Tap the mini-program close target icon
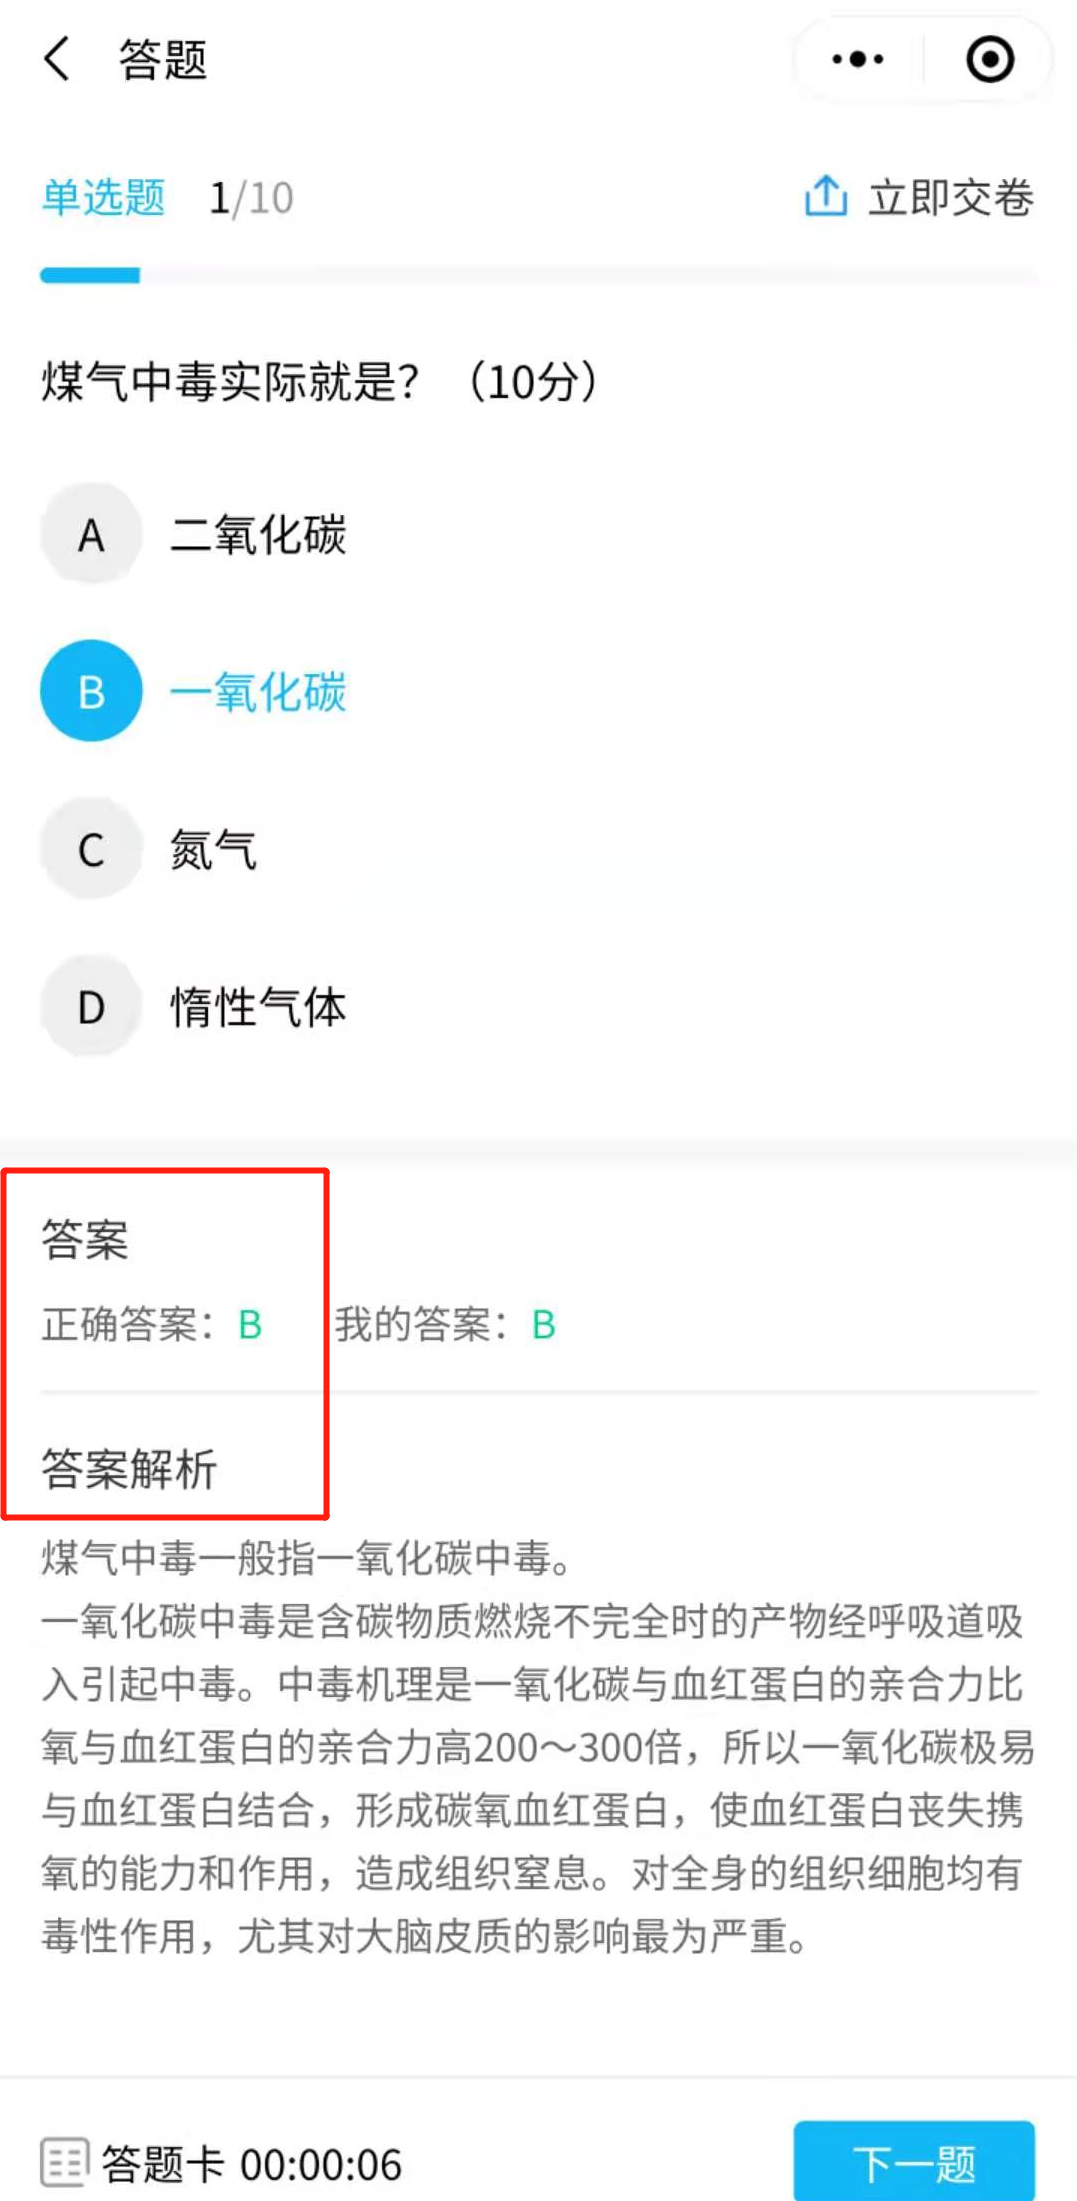Viewport: 1077px width, 2201px height. point(990,59)
